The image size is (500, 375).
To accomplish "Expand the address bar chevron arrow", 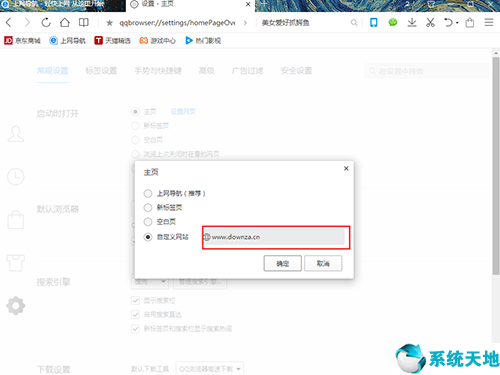I will (245, 23).
